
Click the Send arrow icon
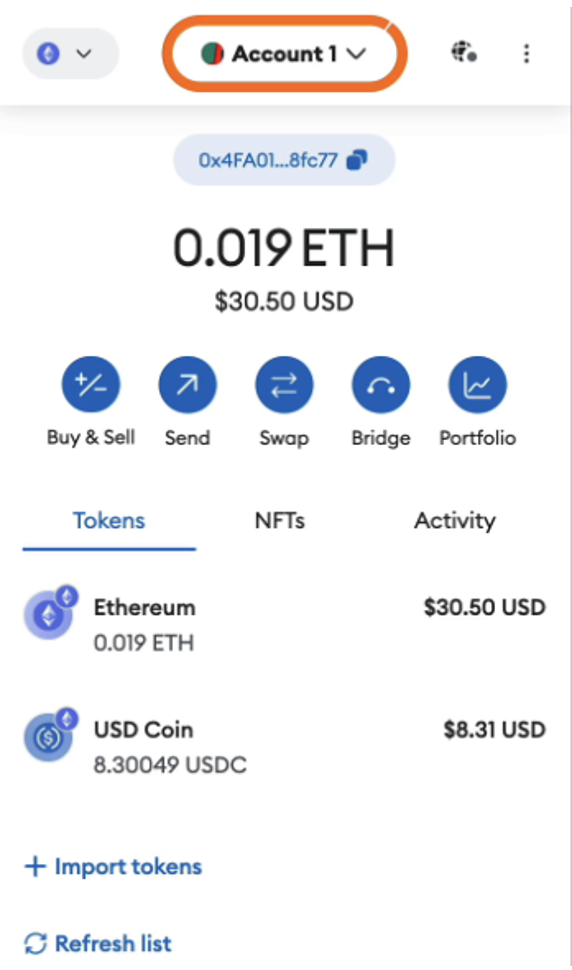[x=187, y=385]
